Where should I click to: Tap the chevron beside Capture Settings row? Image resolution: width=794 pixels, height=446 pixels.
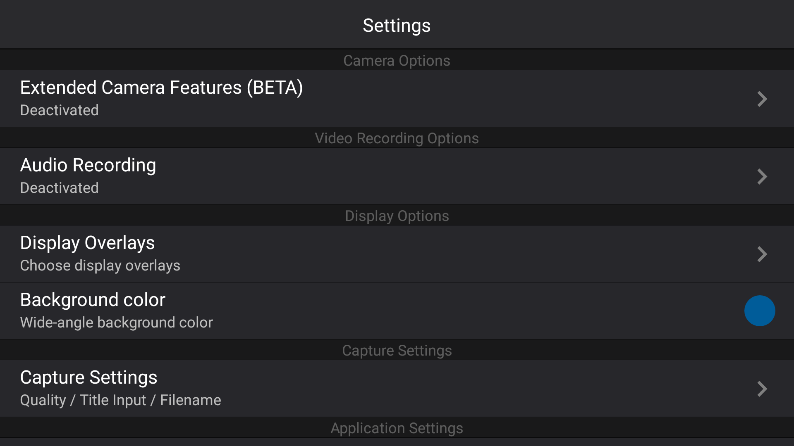[762, 389]
